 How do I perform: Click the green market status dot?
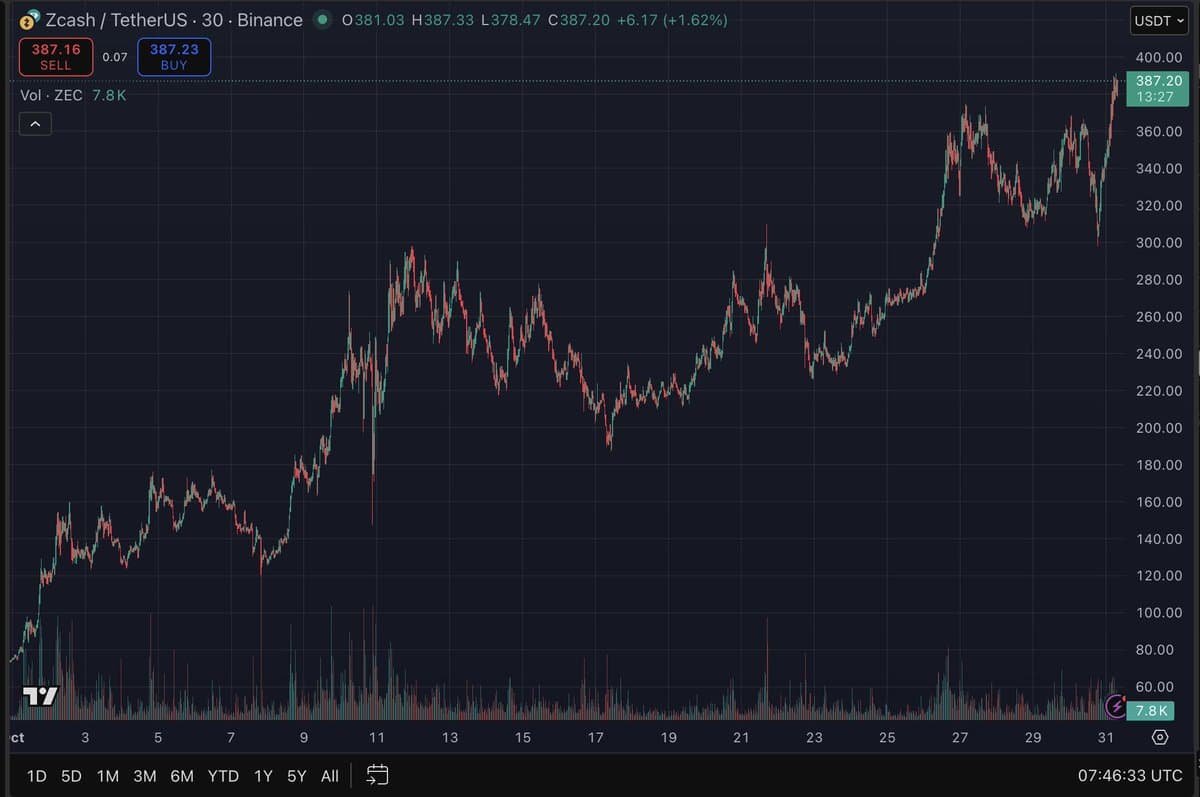click(320, 19)
